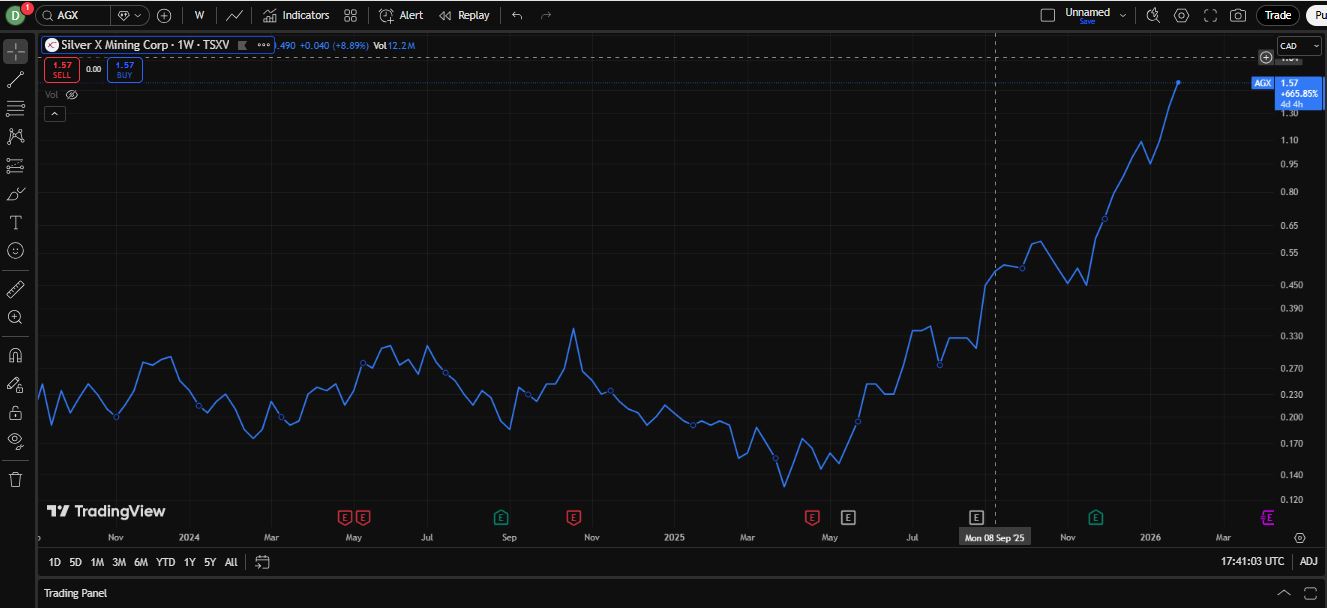1327x608 pixels.
Task: Select the trend line drawing tool
Action: click(15, 80)
